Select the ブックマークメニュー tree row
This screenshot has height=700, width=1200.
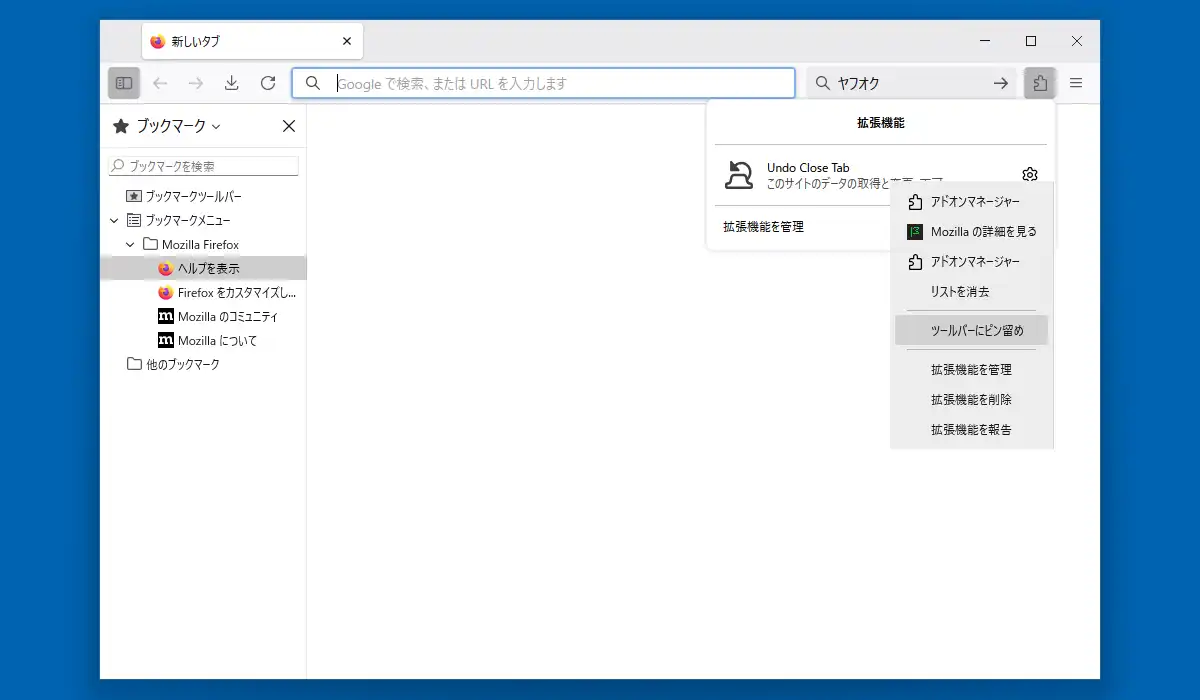(x=204, y=220)
